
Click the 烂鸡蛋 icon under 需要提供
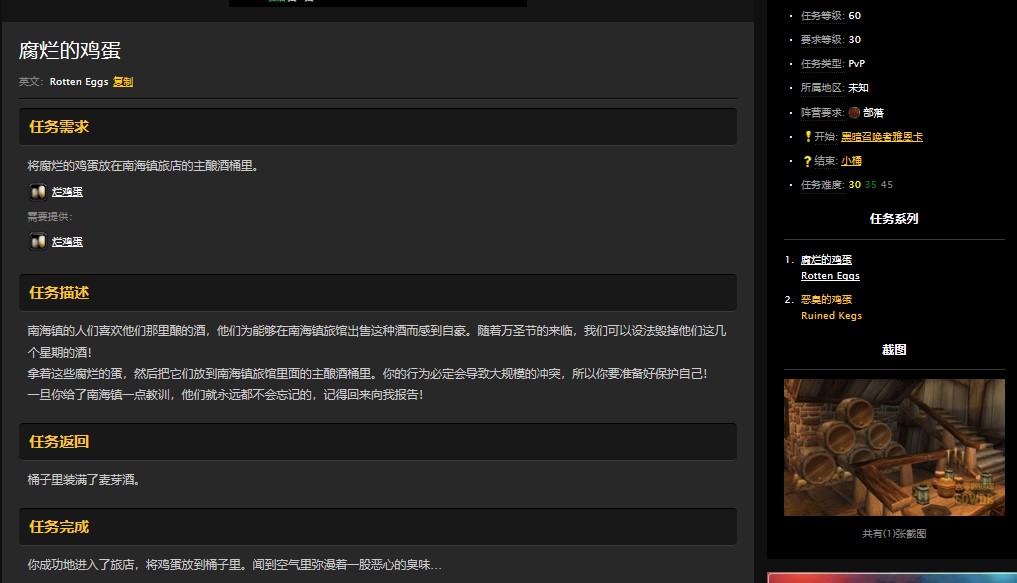click(38, 241)
